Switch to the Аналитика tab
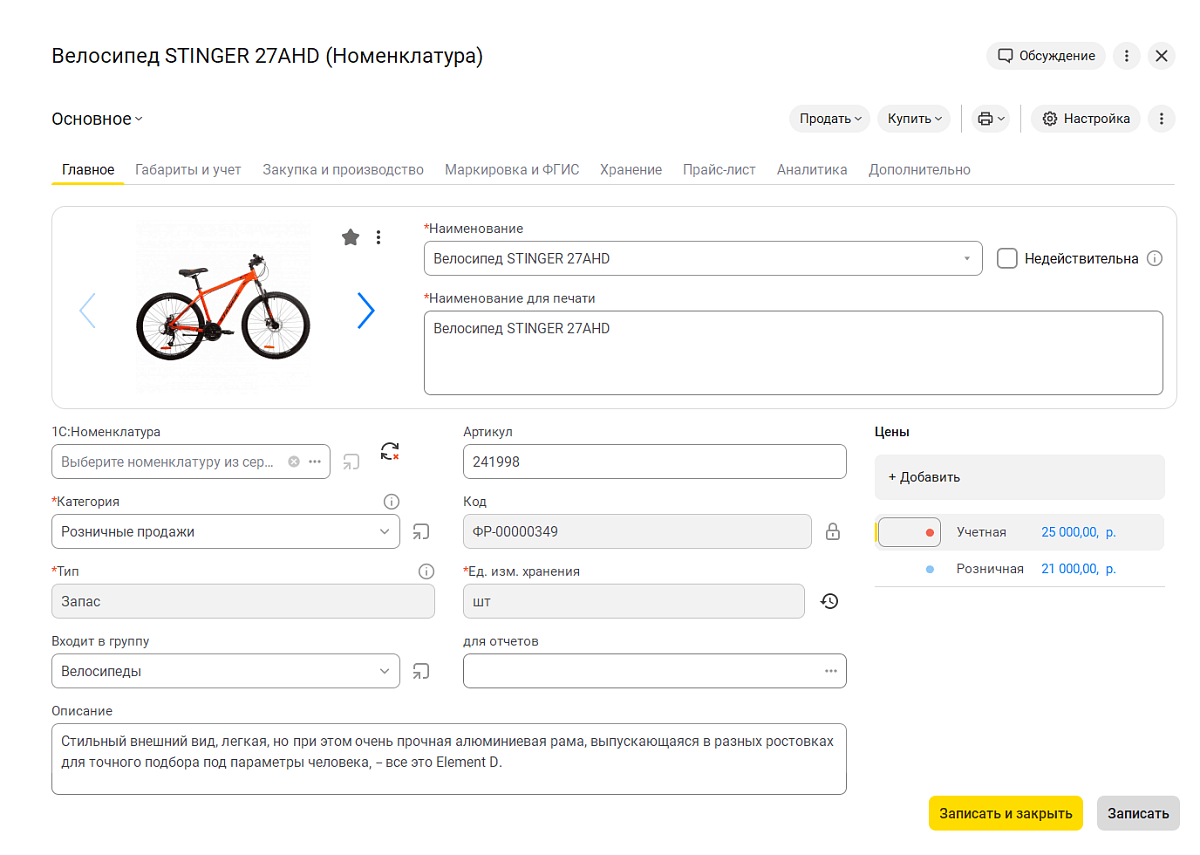Image resolution: width=1200 pixels, height=855 pixels. point(812,170)
